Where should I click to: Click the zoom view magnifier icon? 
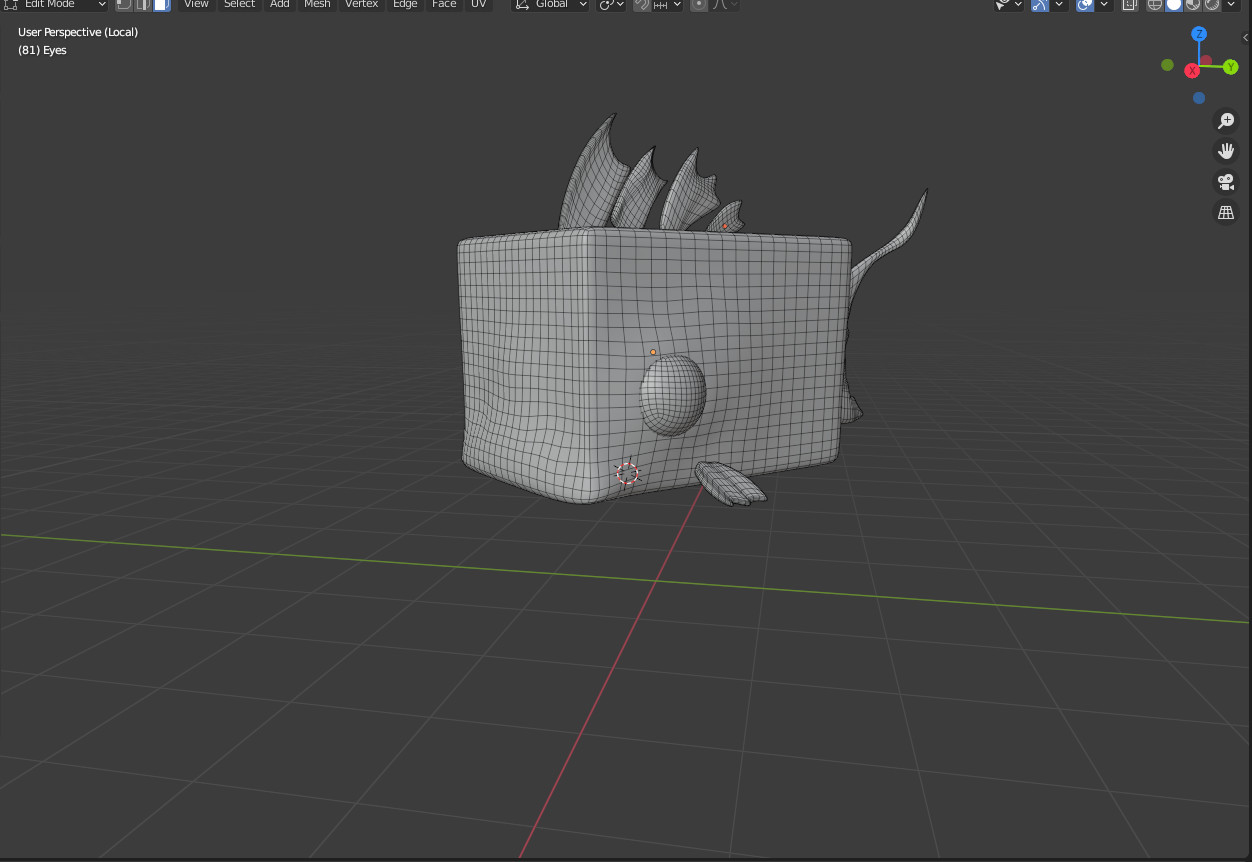(x=1225, y=121)
